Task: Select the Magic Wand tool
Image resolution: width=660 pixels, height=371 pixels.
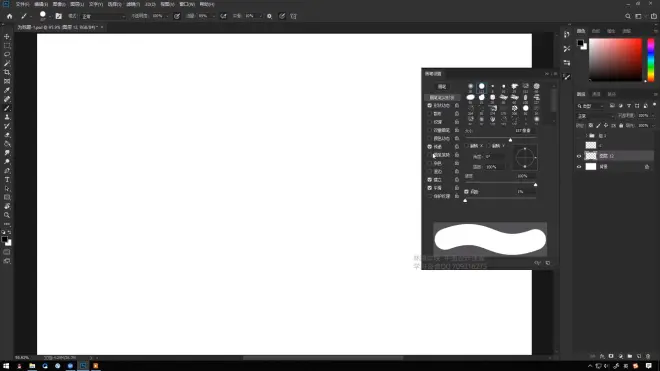Action: (7, 63)
